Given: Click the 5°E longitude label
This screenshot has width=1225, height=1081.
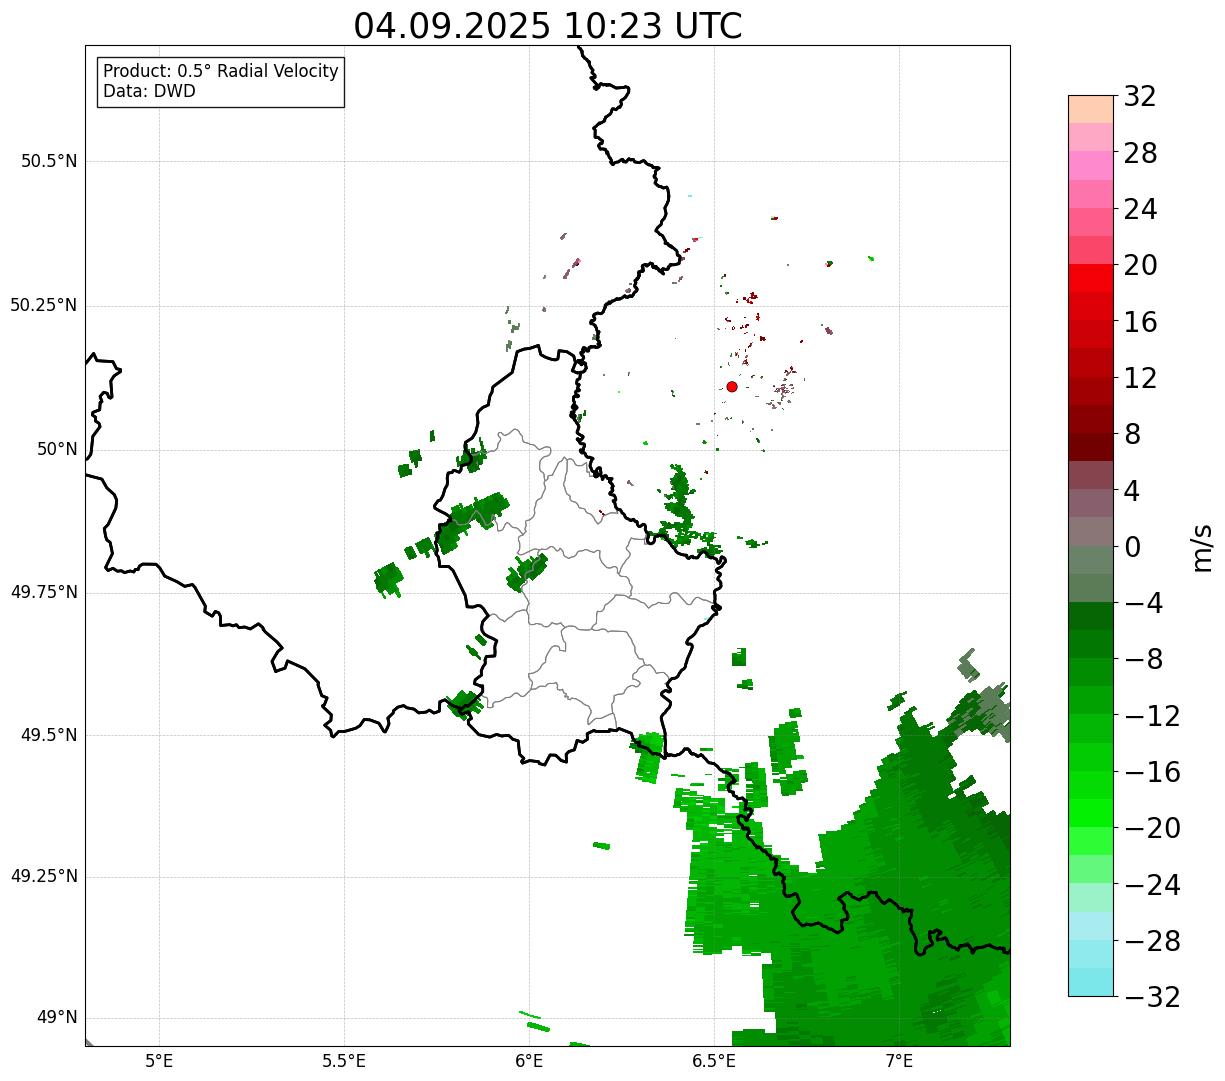Looking at the screenshot, I should click(160, 1061).
